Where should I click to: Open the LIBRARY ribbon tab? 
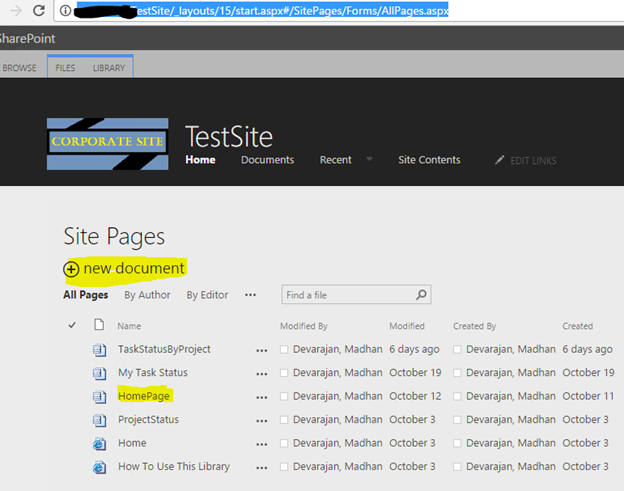click(x=109, y=68)
